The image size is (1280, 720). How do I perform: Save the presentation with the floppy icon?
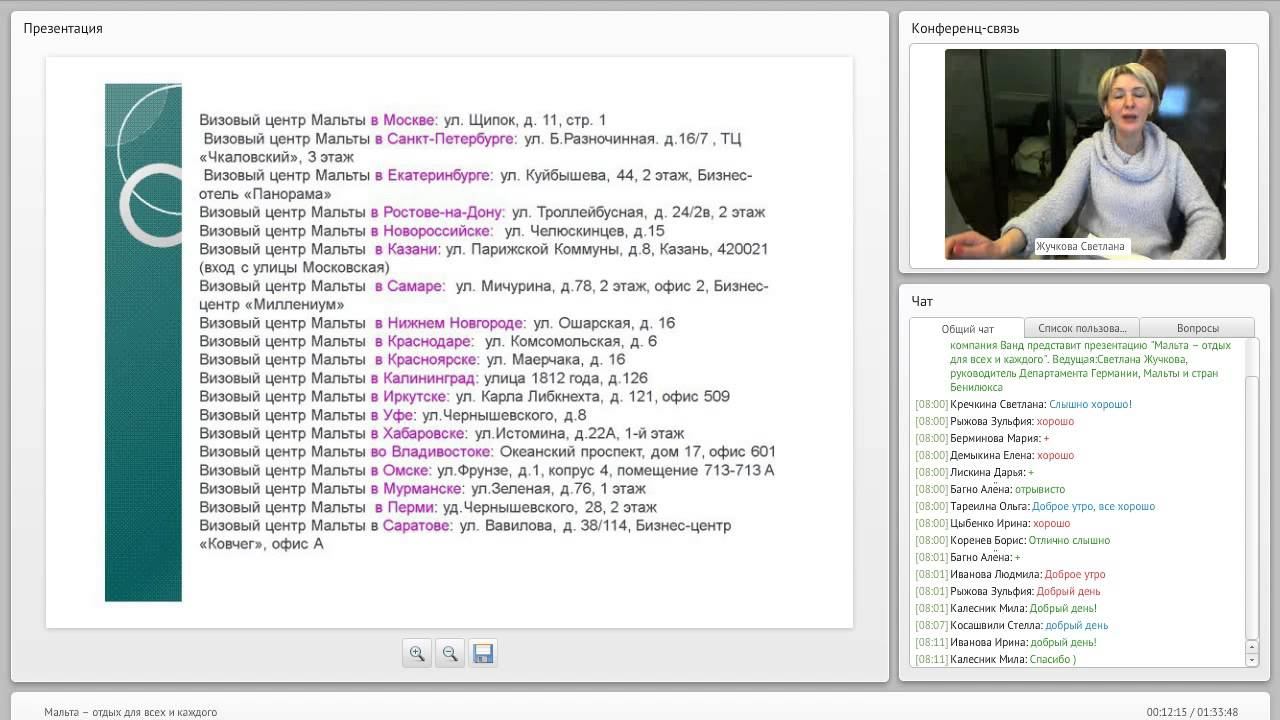point(483,653)
